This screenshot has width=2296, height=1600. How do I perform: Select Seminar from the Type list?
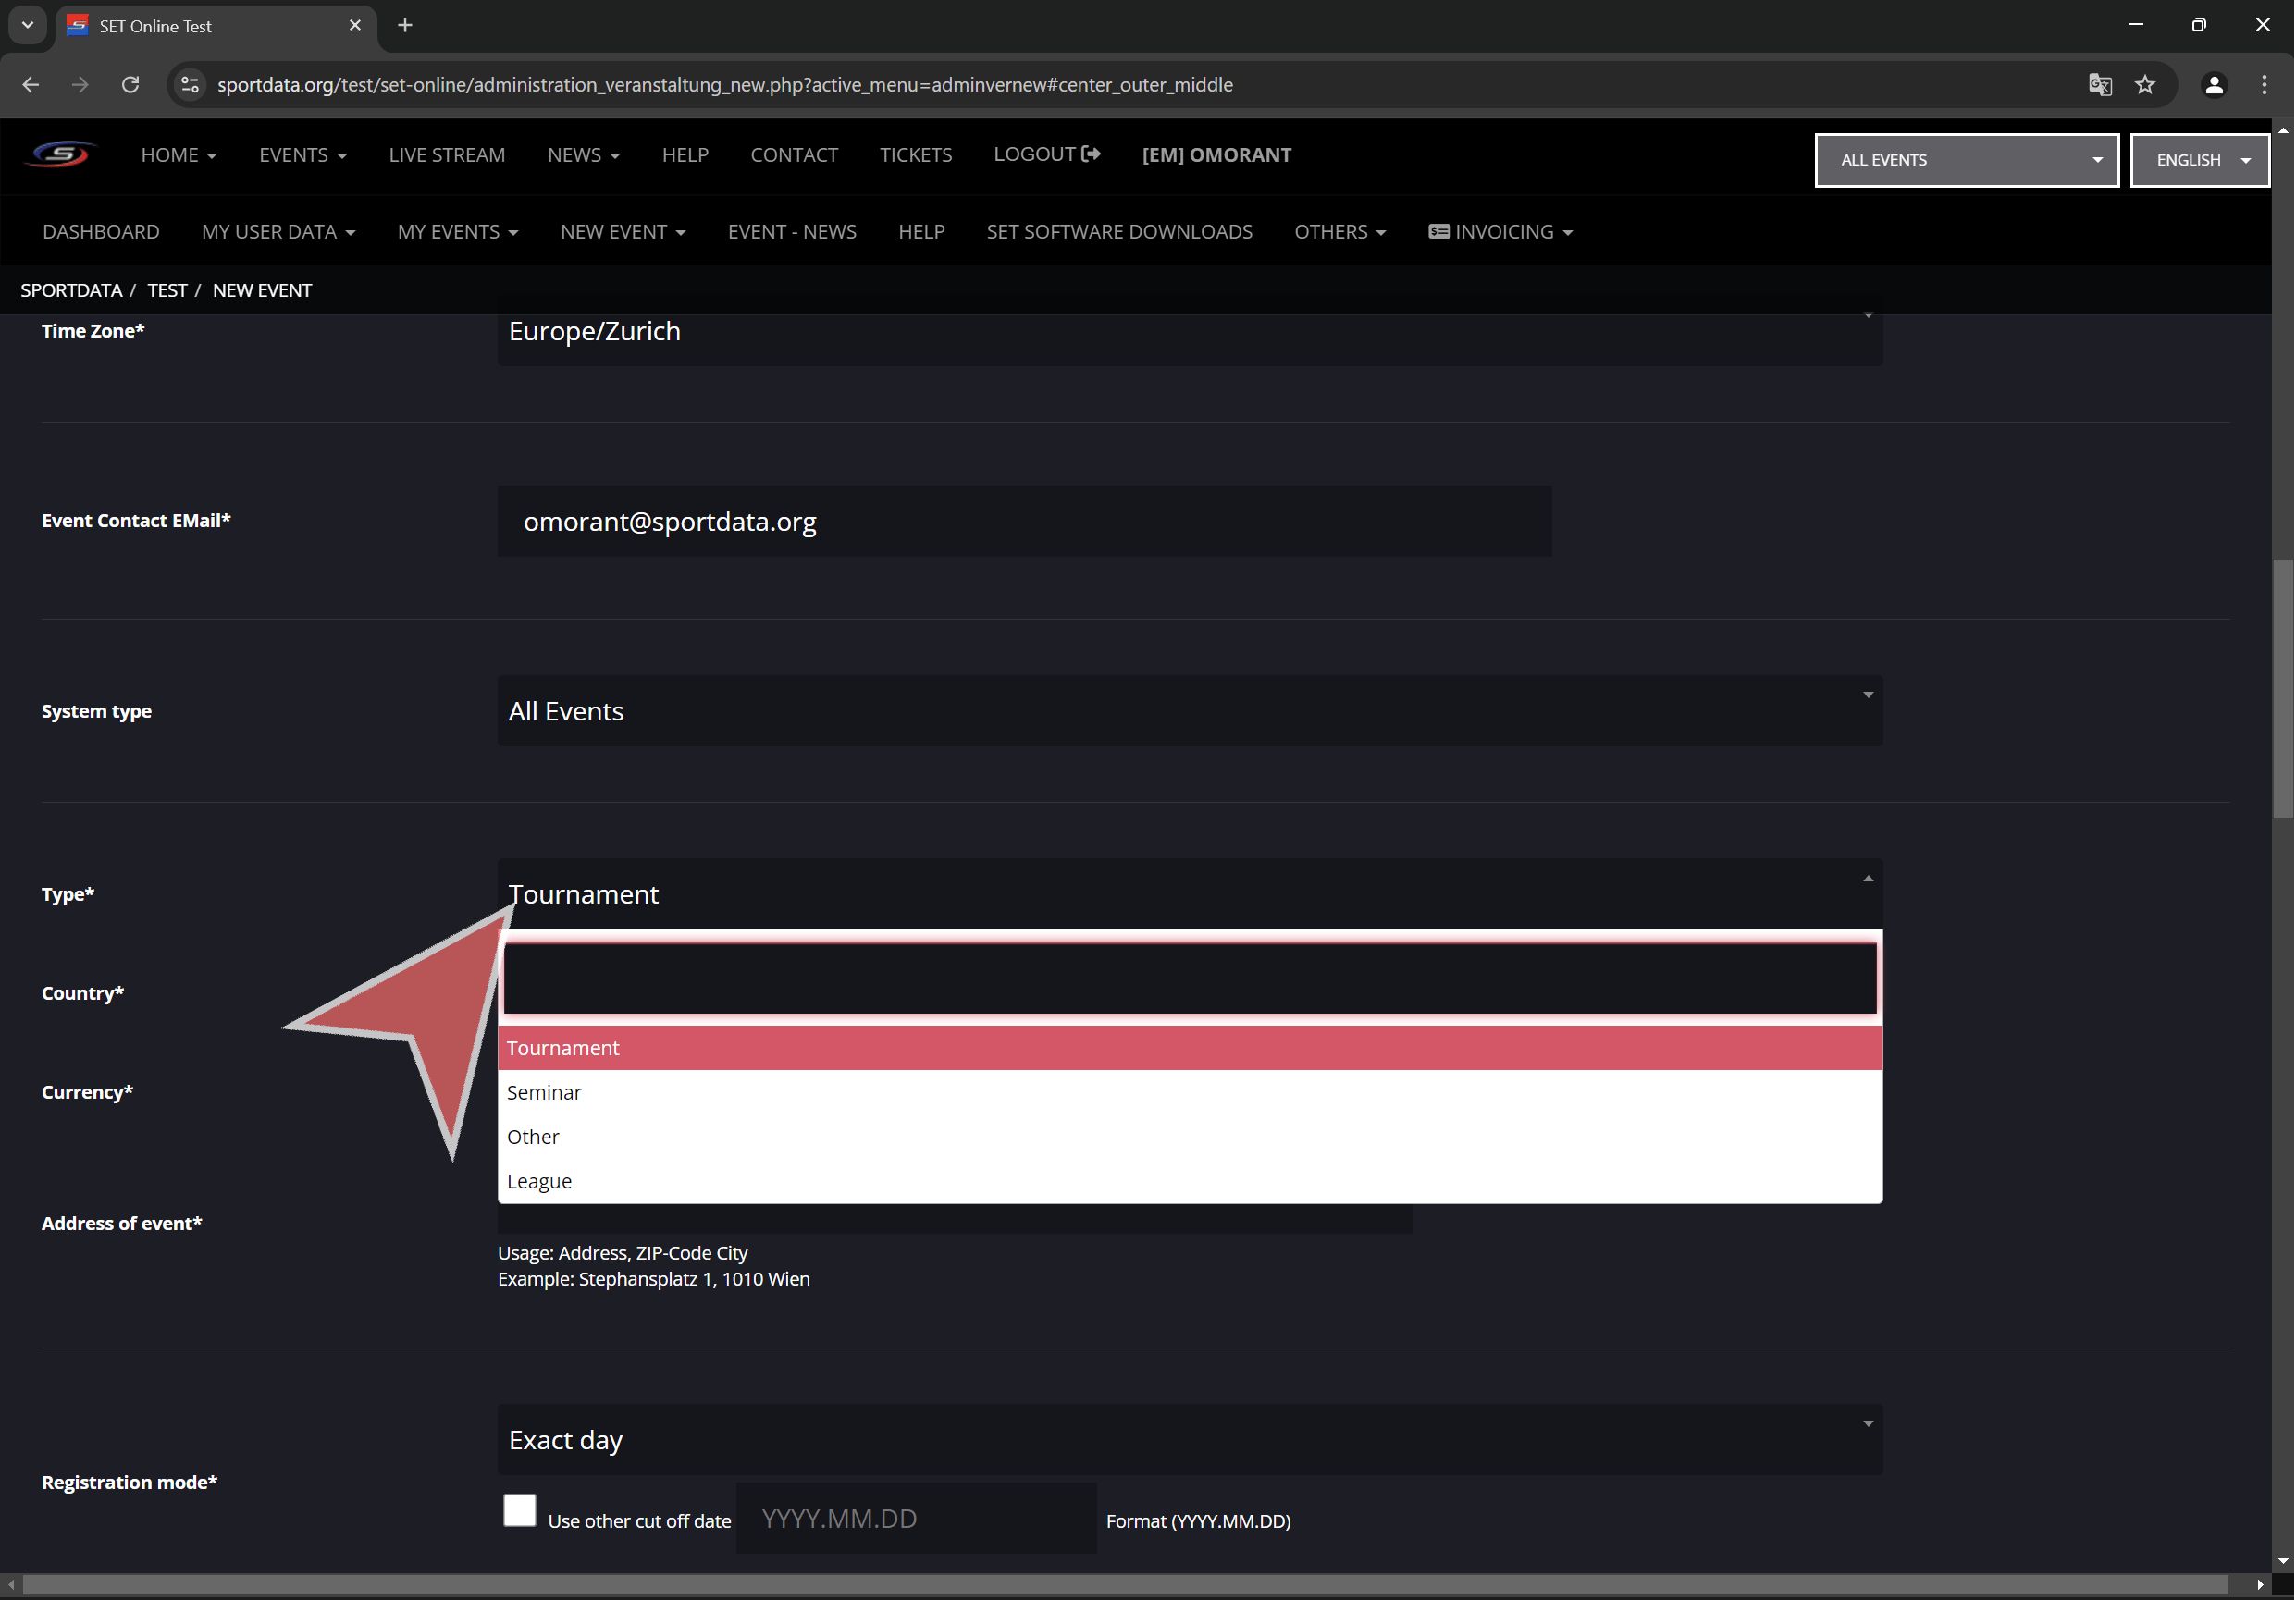(544, 1092)
